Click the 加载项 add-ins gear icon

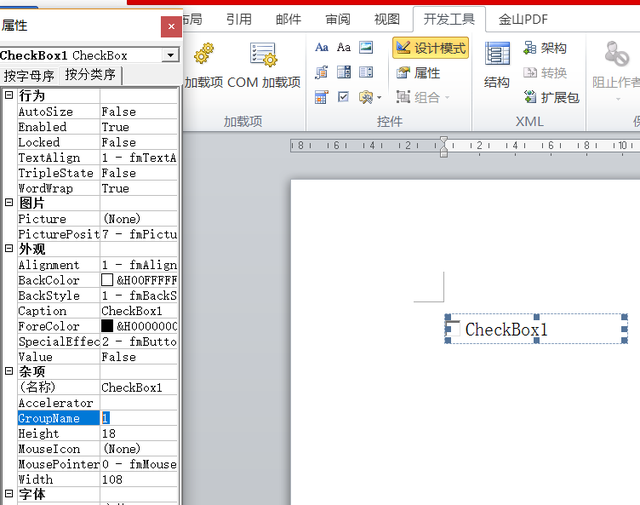click(203, 55)
